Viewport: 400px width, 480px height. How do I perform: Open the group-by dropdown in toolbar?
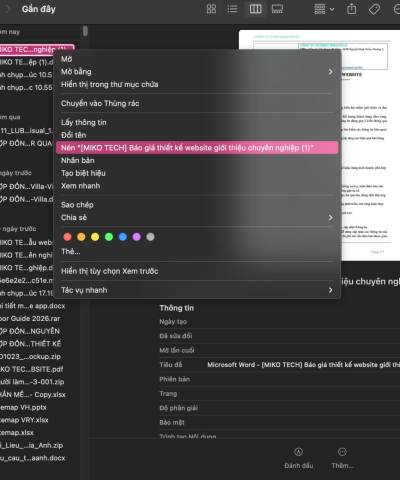click(x=324, y=9)
